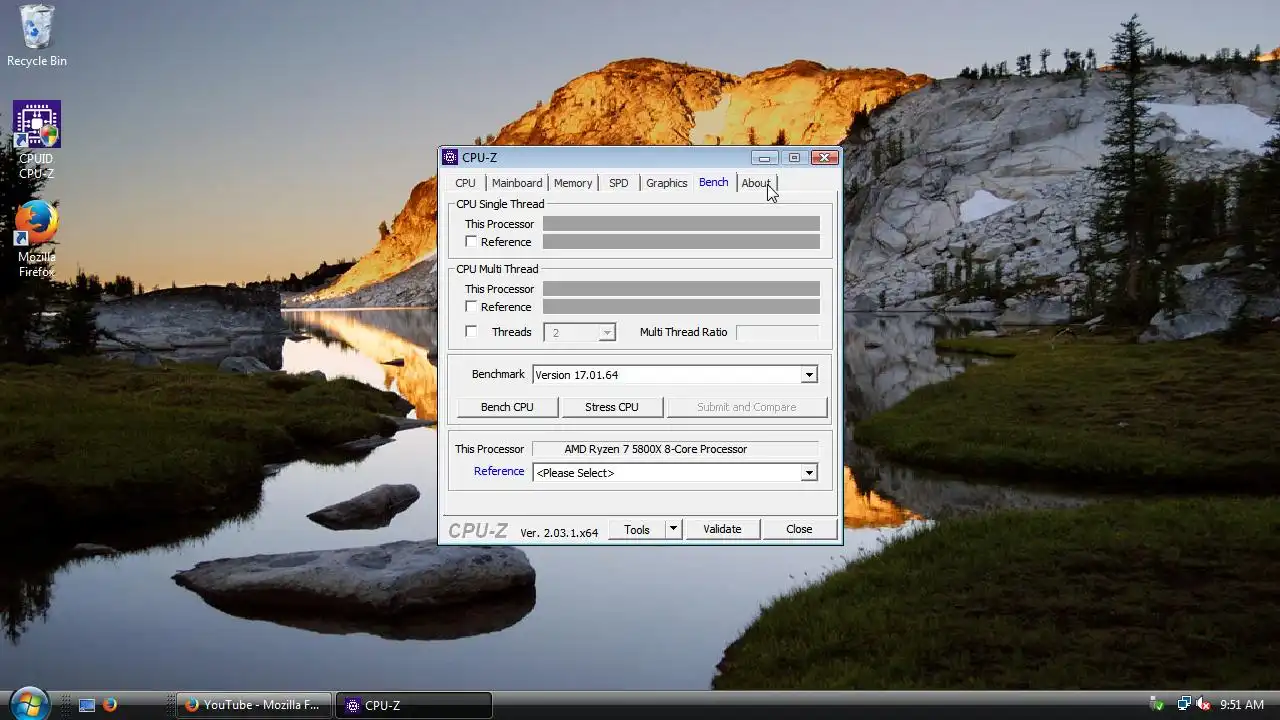The width and height of the screenshot is (1280, 720).
Task: Click the Single Thread Reference score bar
Action: click(x=681, y=242)
